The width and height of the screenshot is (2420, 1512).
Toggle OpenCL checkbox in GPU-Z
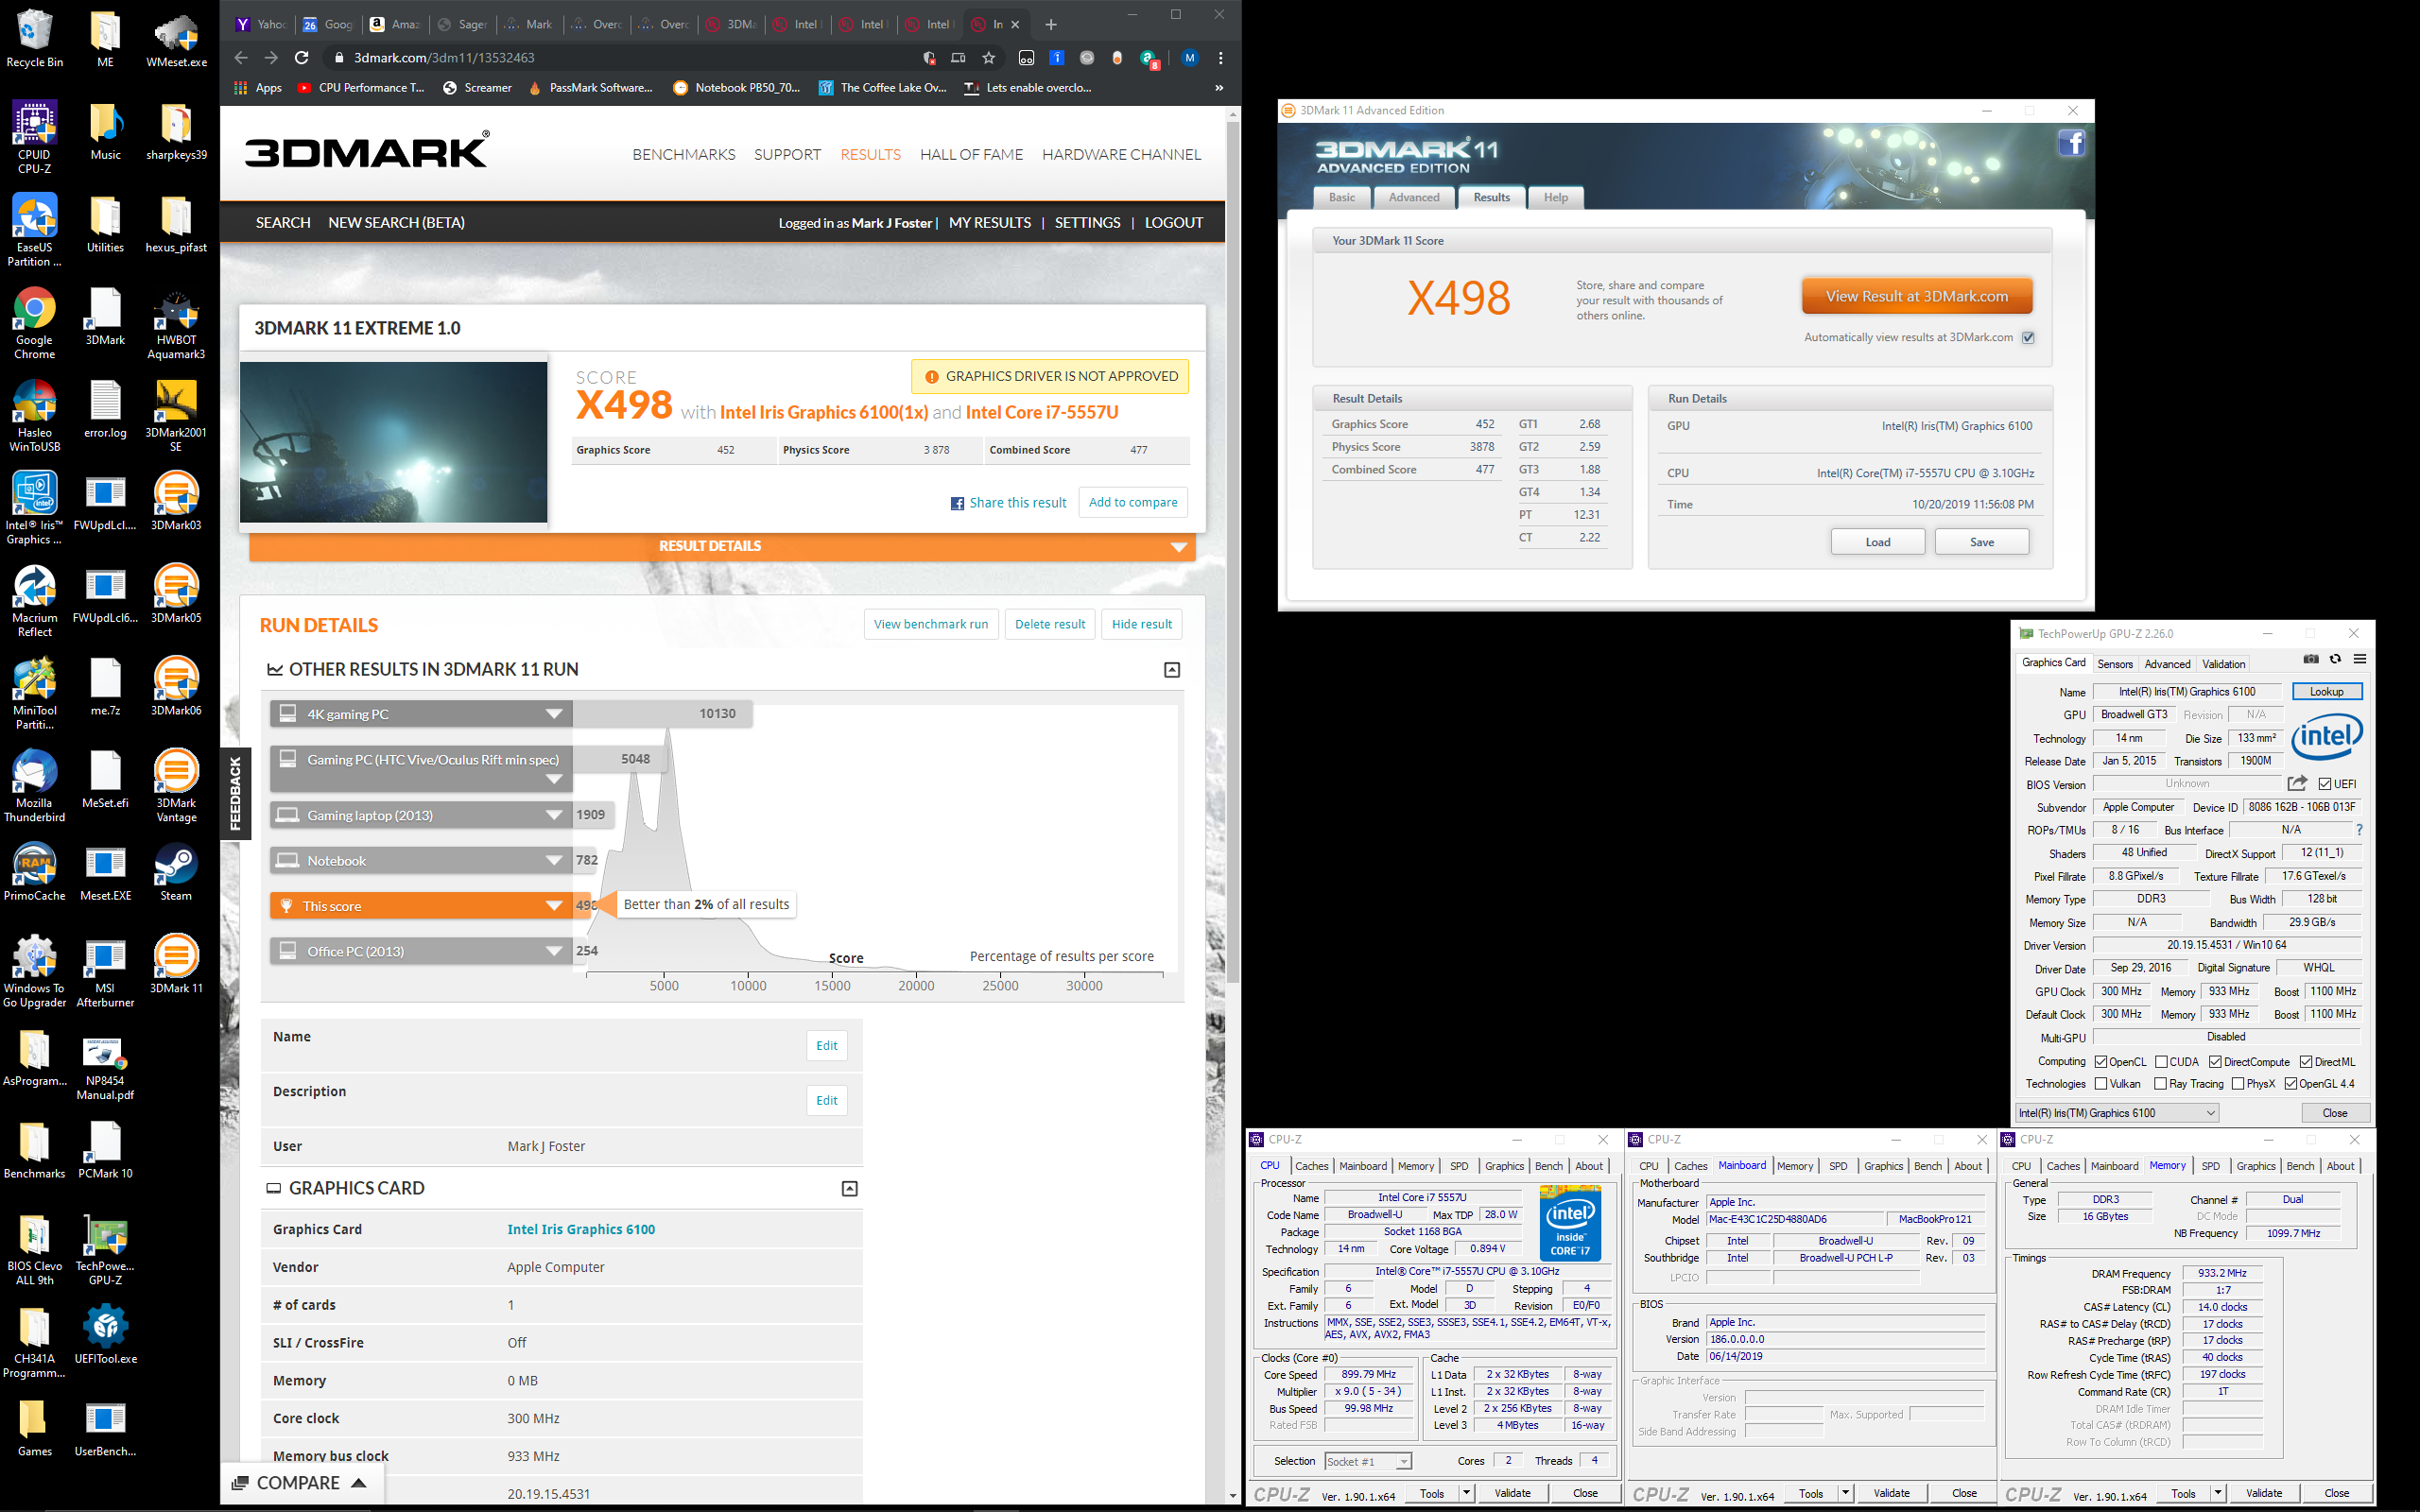[2100, 1062]
